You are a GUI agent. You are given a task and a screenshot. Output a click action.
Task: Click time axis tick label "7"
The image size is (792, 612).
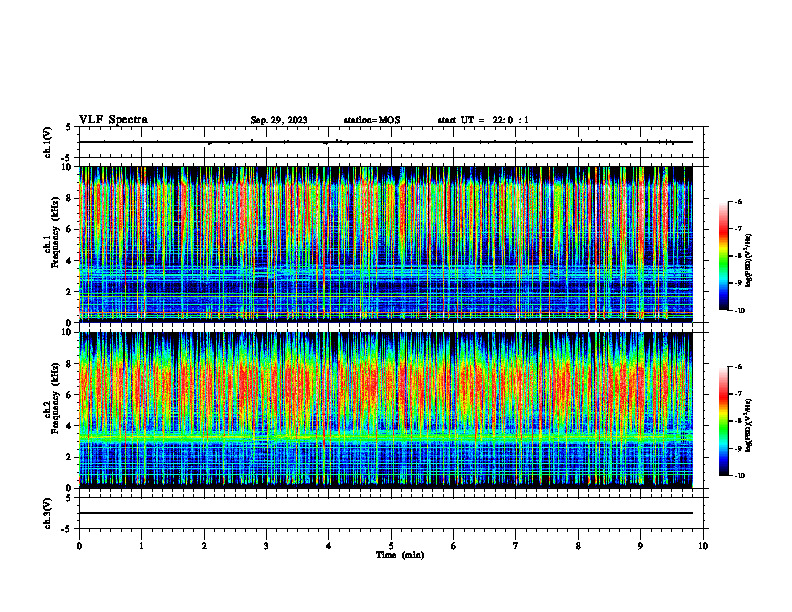(516, 546)
